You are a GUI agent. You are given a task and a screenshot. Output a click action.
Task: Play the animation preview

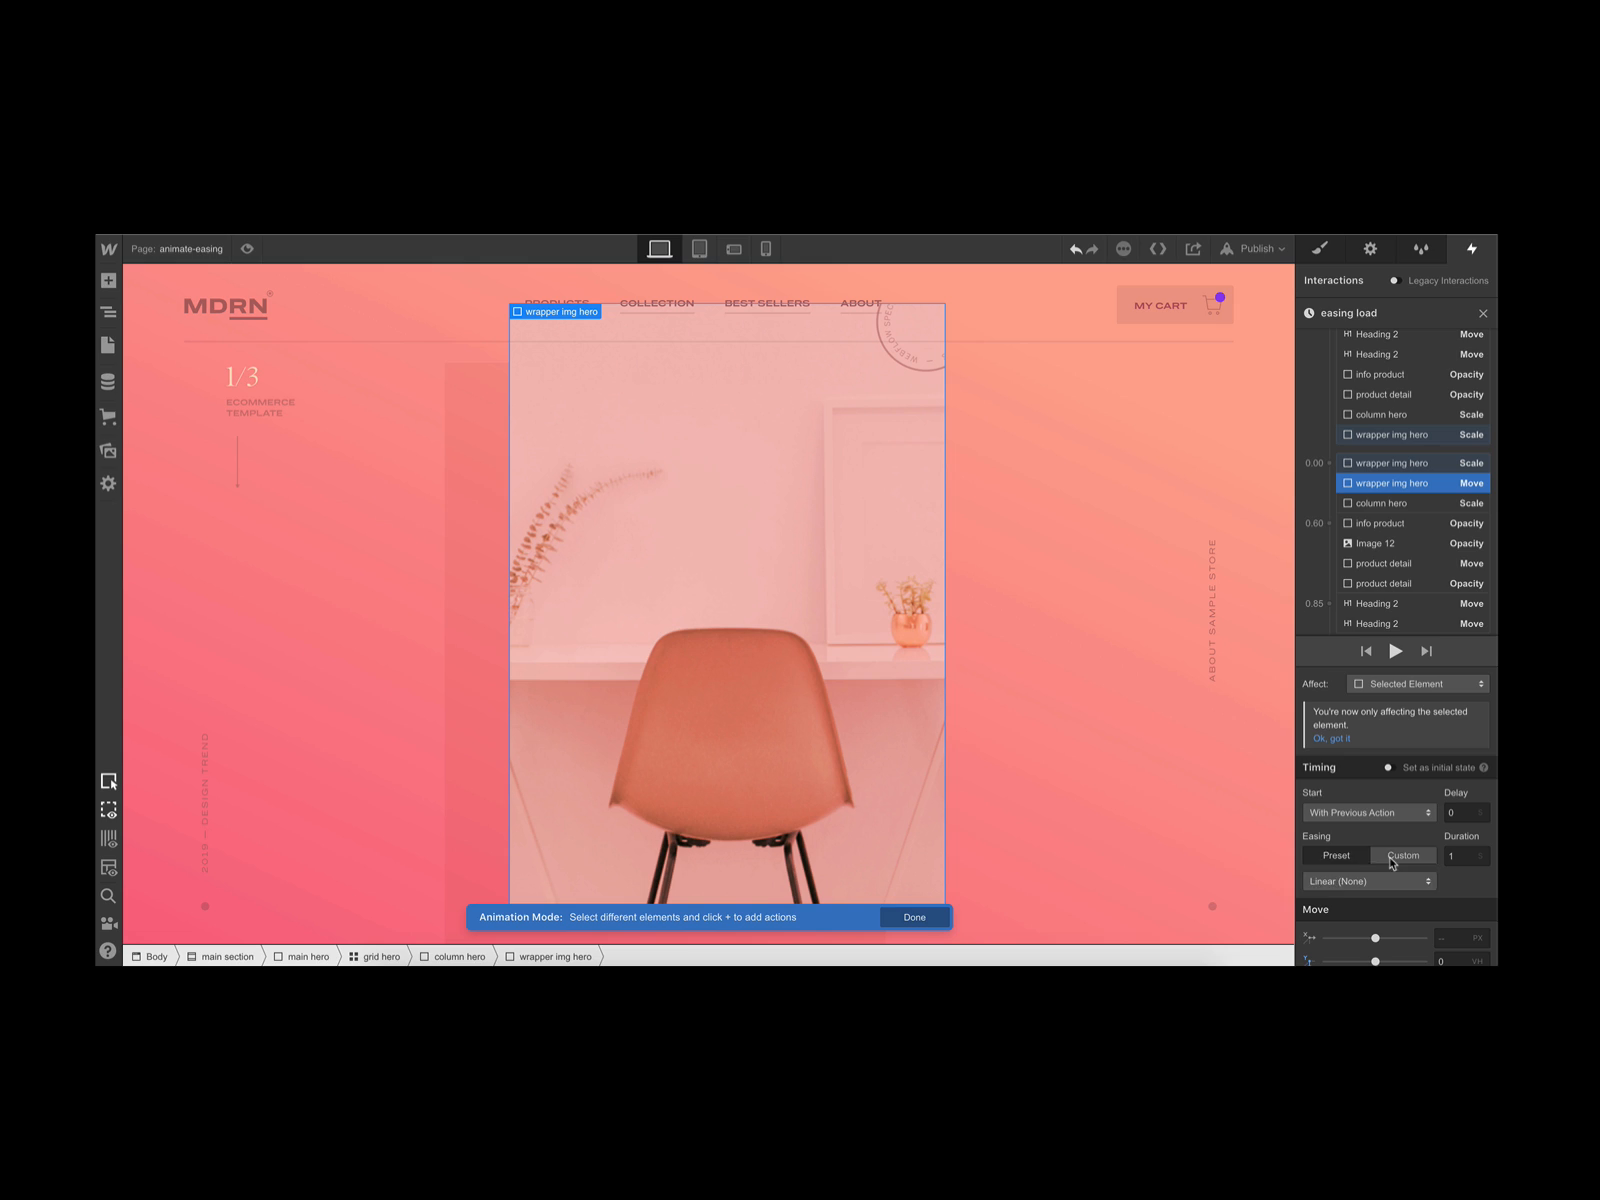coord(1396,651)
